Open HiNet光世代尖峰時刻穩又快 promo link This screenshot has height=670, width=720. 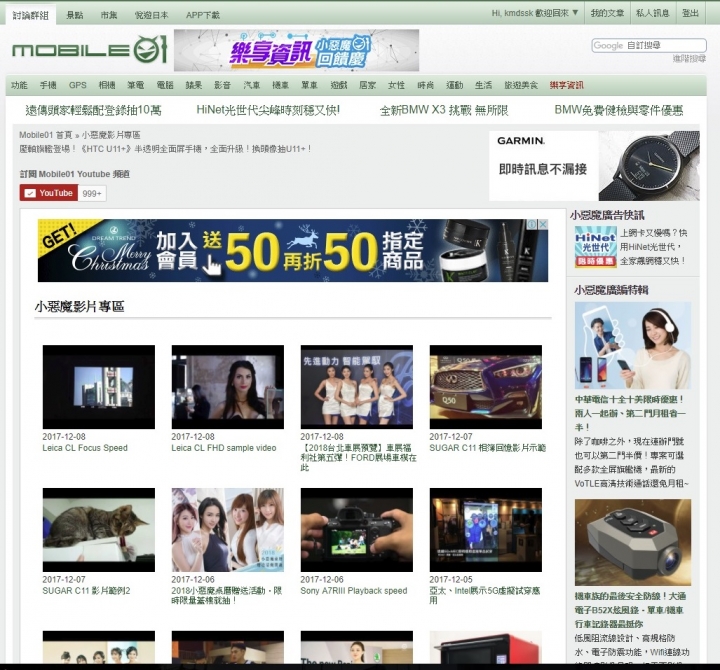[268, 110]
